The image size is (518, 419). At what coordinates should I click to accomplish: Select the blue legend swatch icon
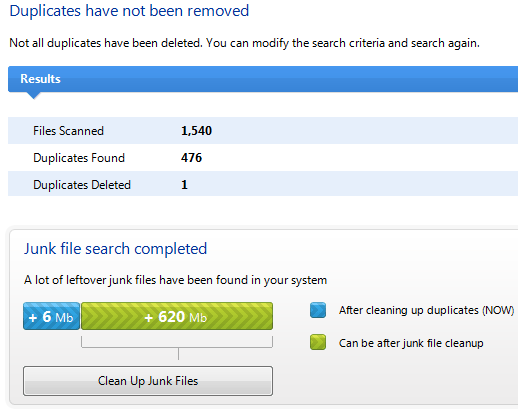point(318,310)
